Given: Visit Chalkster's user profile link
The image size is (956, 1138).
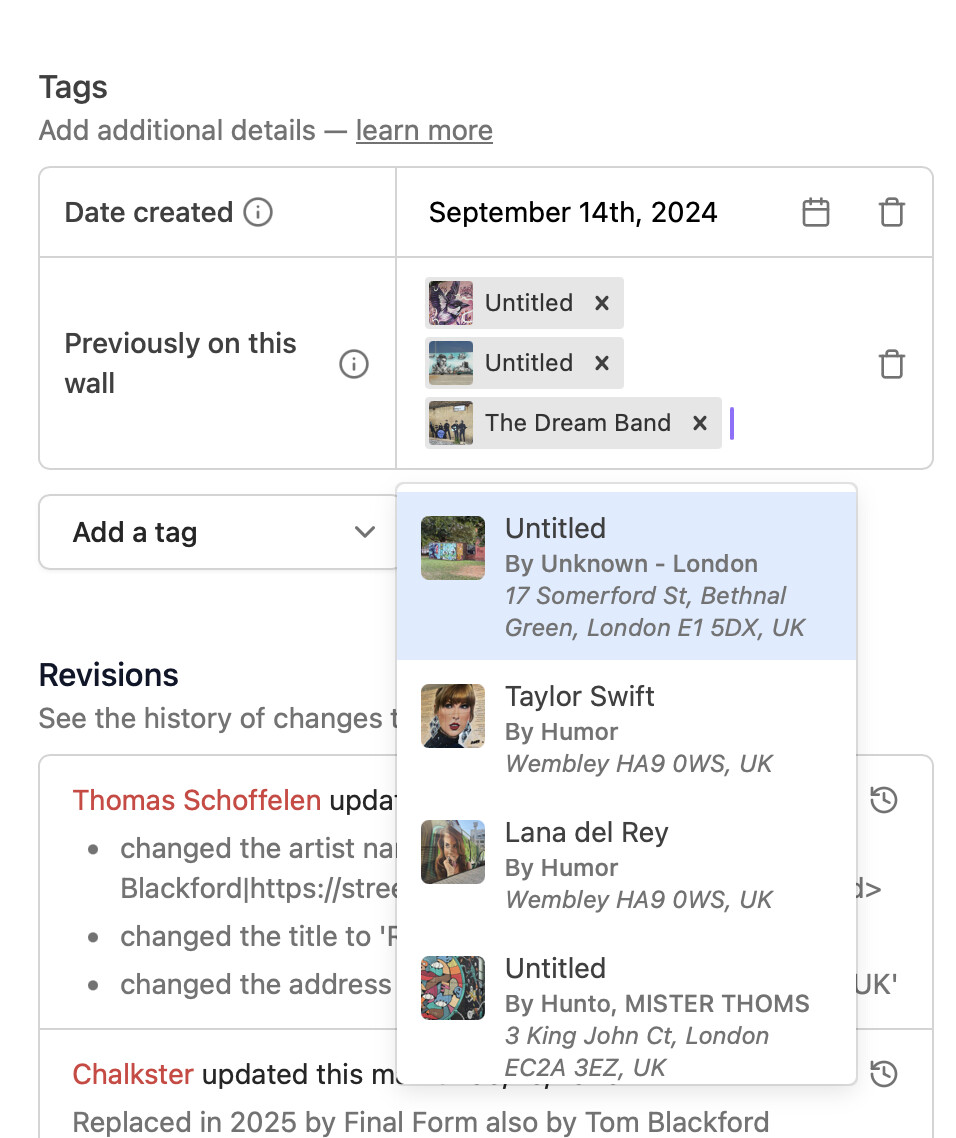Looking at the screenshot, I should tap(133, 1074).
